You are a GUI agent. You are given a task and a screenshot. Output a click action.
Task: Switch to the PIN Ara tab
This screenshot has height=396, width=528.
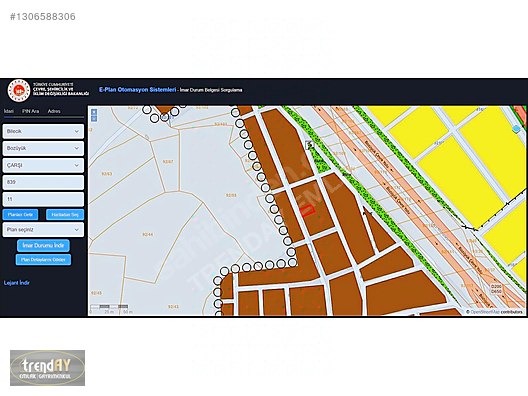[x=30, y=111]
